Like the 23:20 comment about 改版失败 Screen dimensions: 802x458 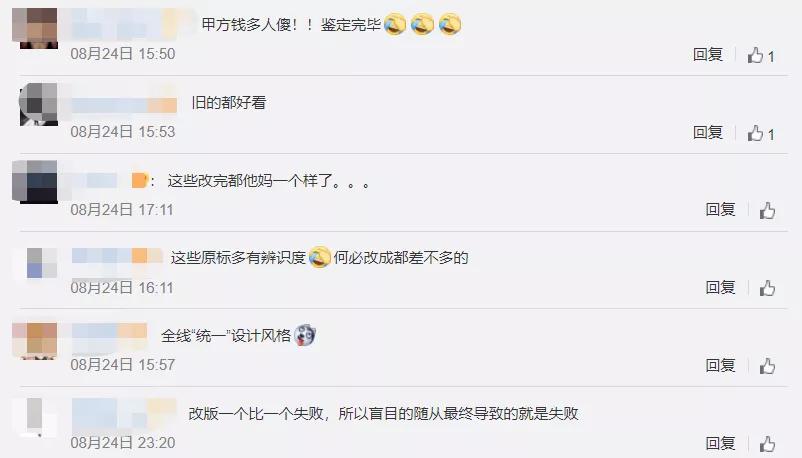[x=767, y=444]
